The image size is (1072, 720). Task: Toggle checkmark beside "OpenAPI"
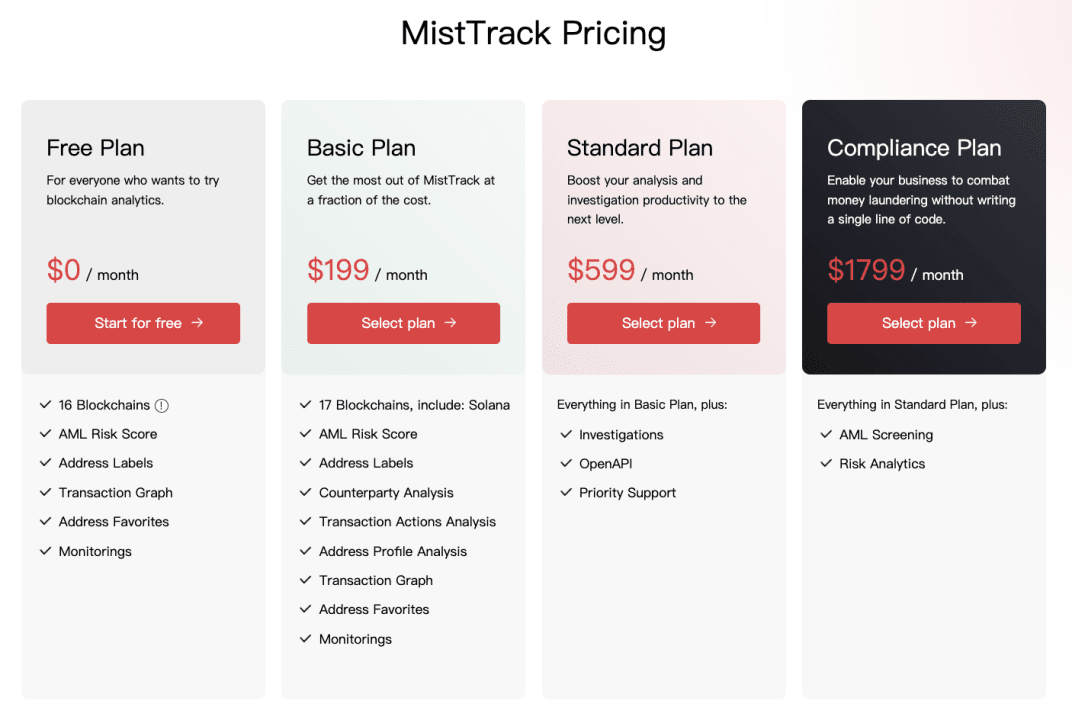click(566, 463)
